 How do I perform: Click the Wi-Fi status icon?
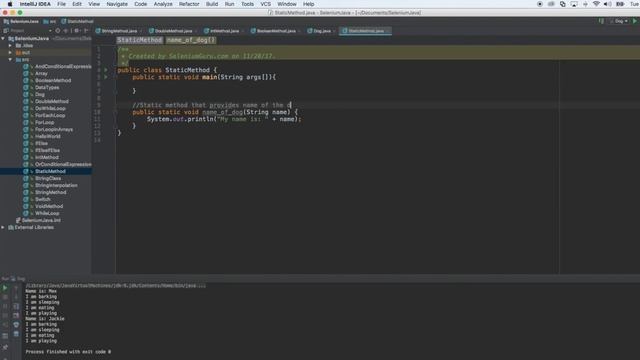click(596, 4)
